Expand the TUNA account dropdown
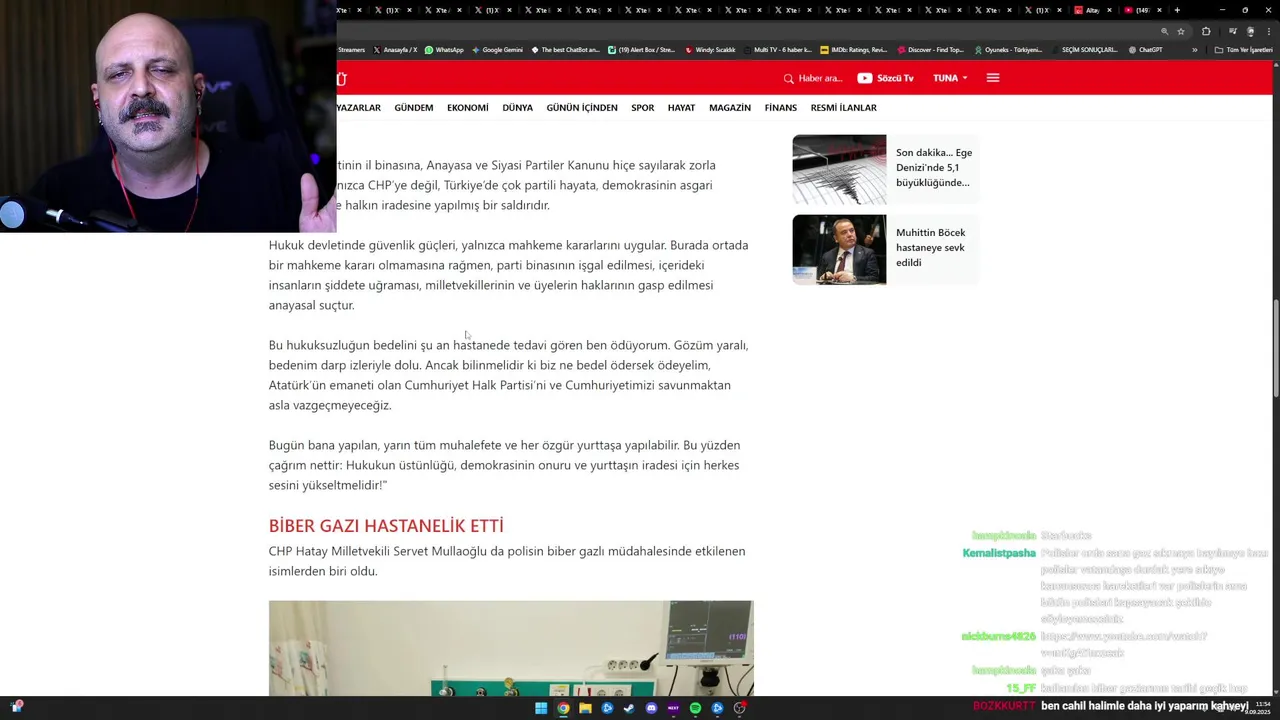1280x720 pixels. click(x=950, y=78)
